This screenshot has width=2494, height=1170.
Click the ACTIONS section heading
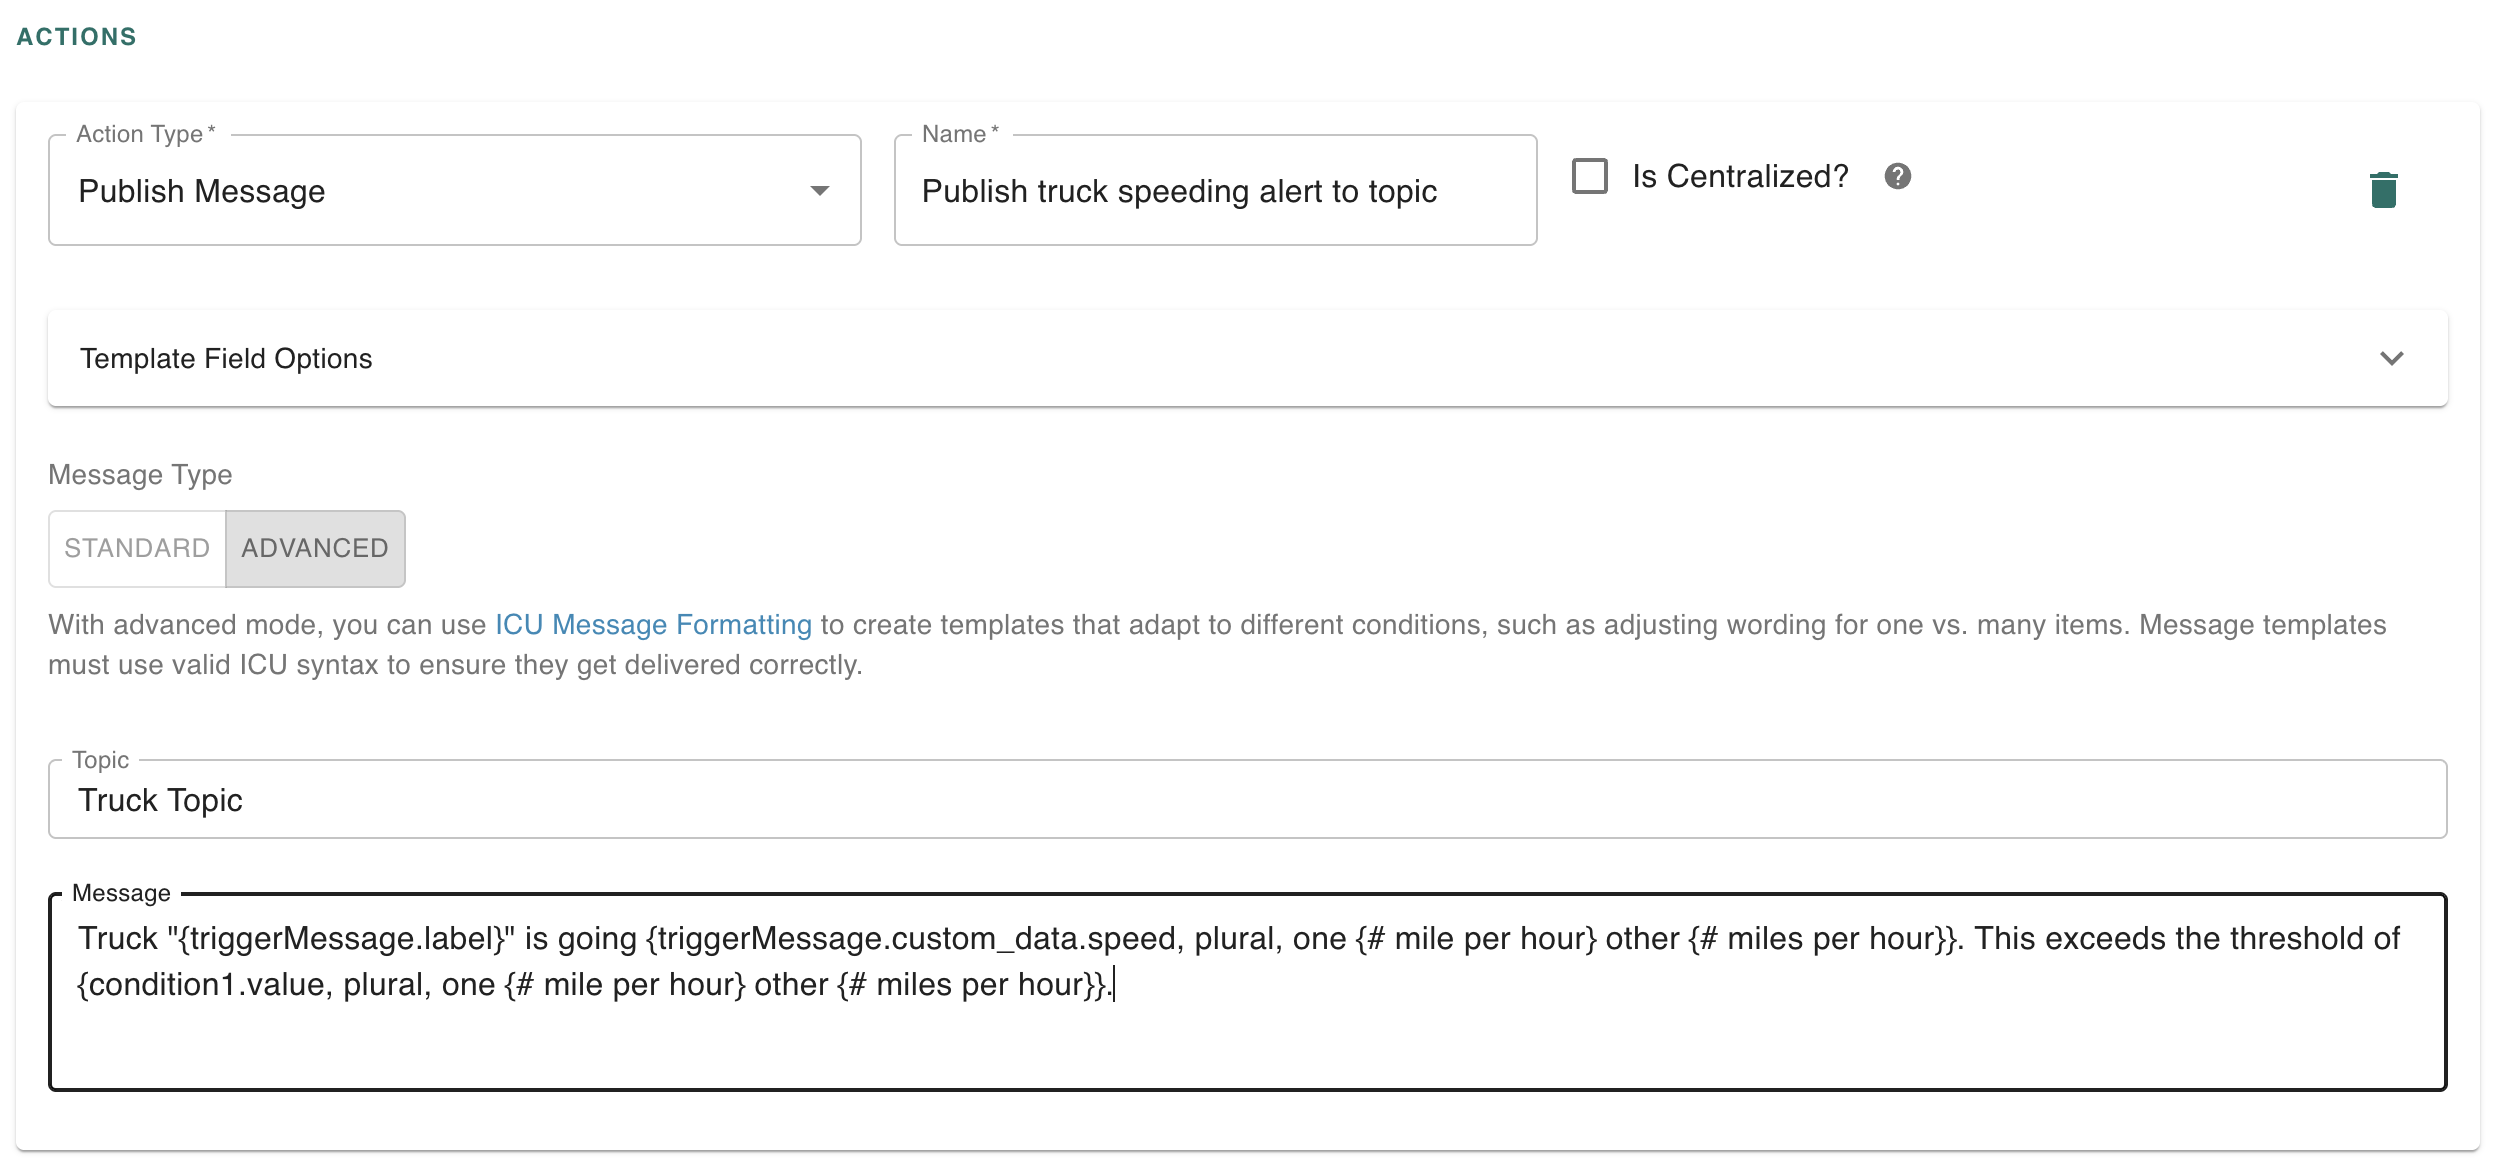point(77,37)
